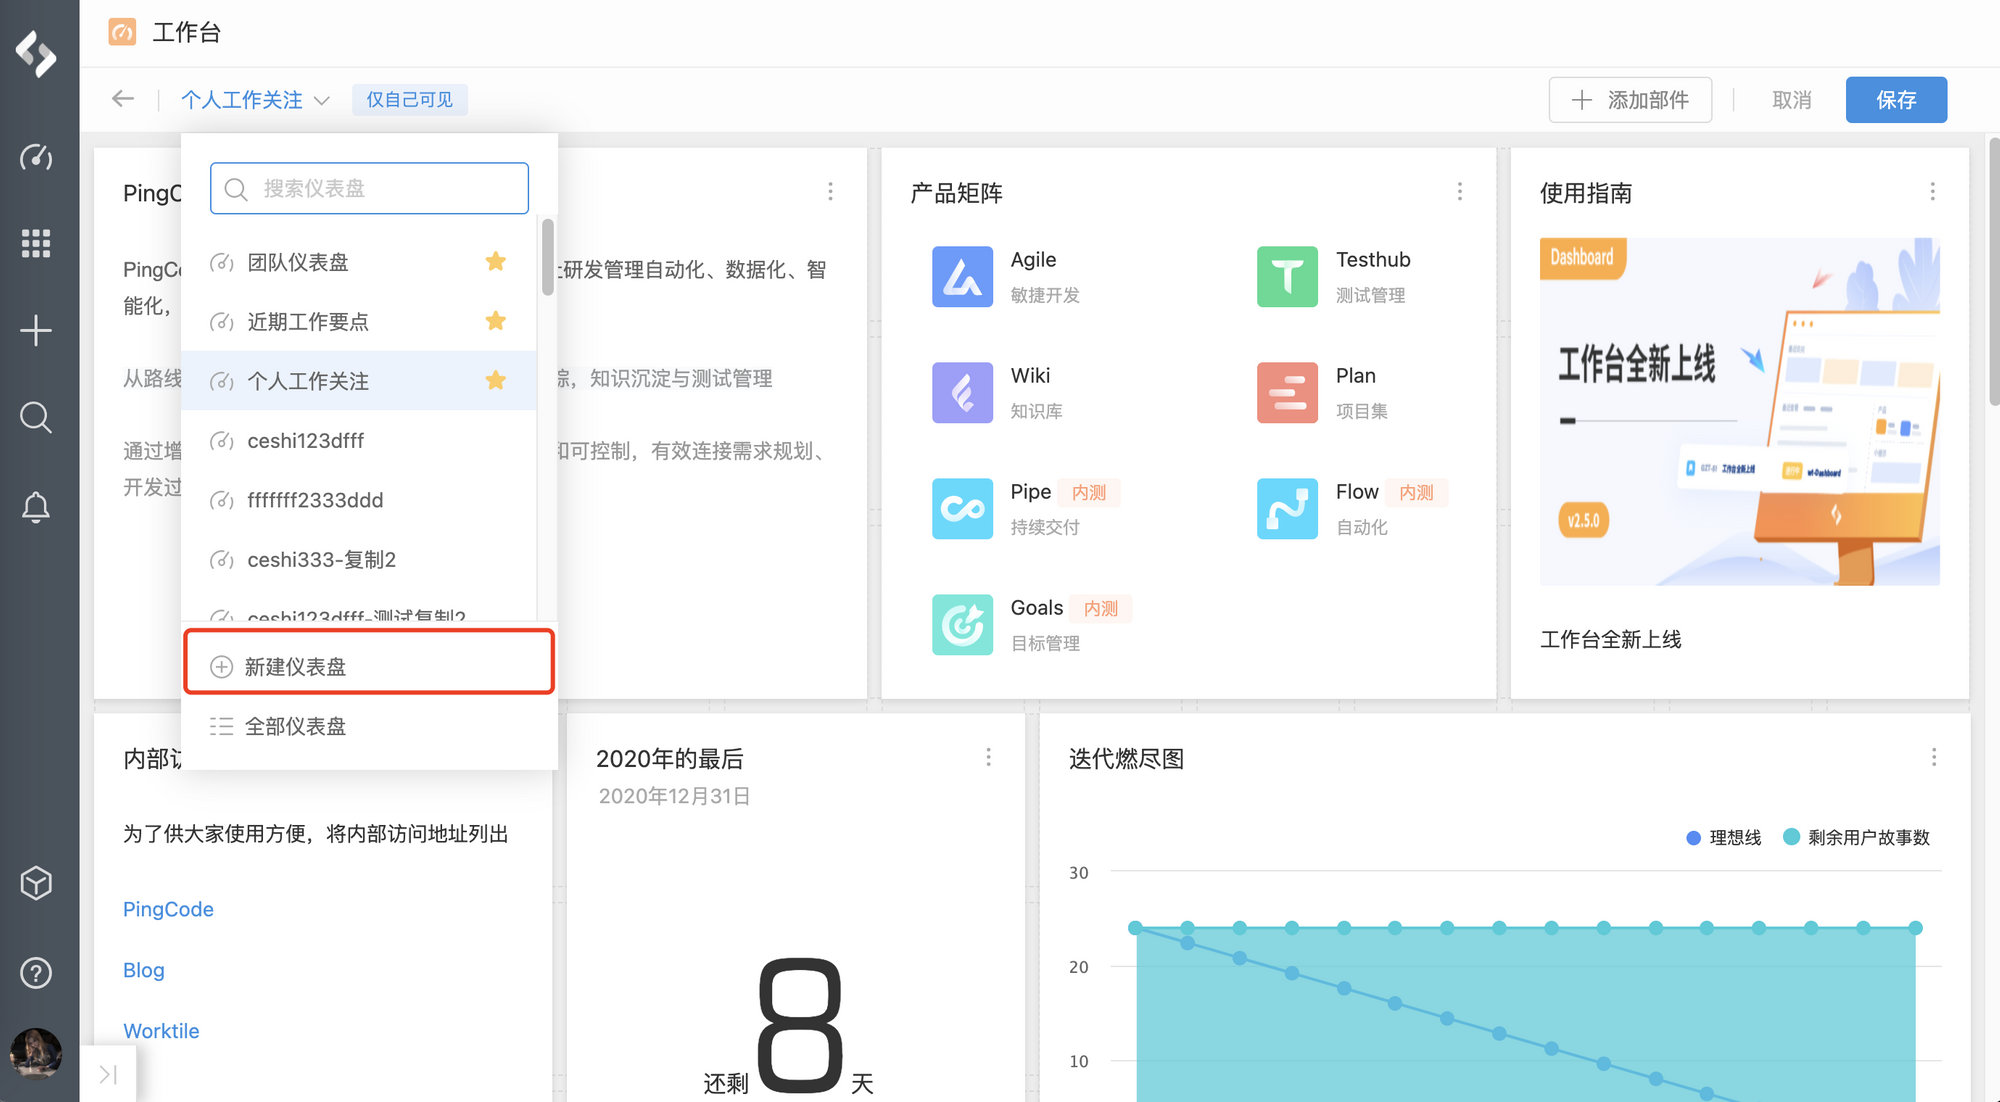Open the PingCode logo home icon
The height and width of the screenshot is (1102, 2000).
36,53
